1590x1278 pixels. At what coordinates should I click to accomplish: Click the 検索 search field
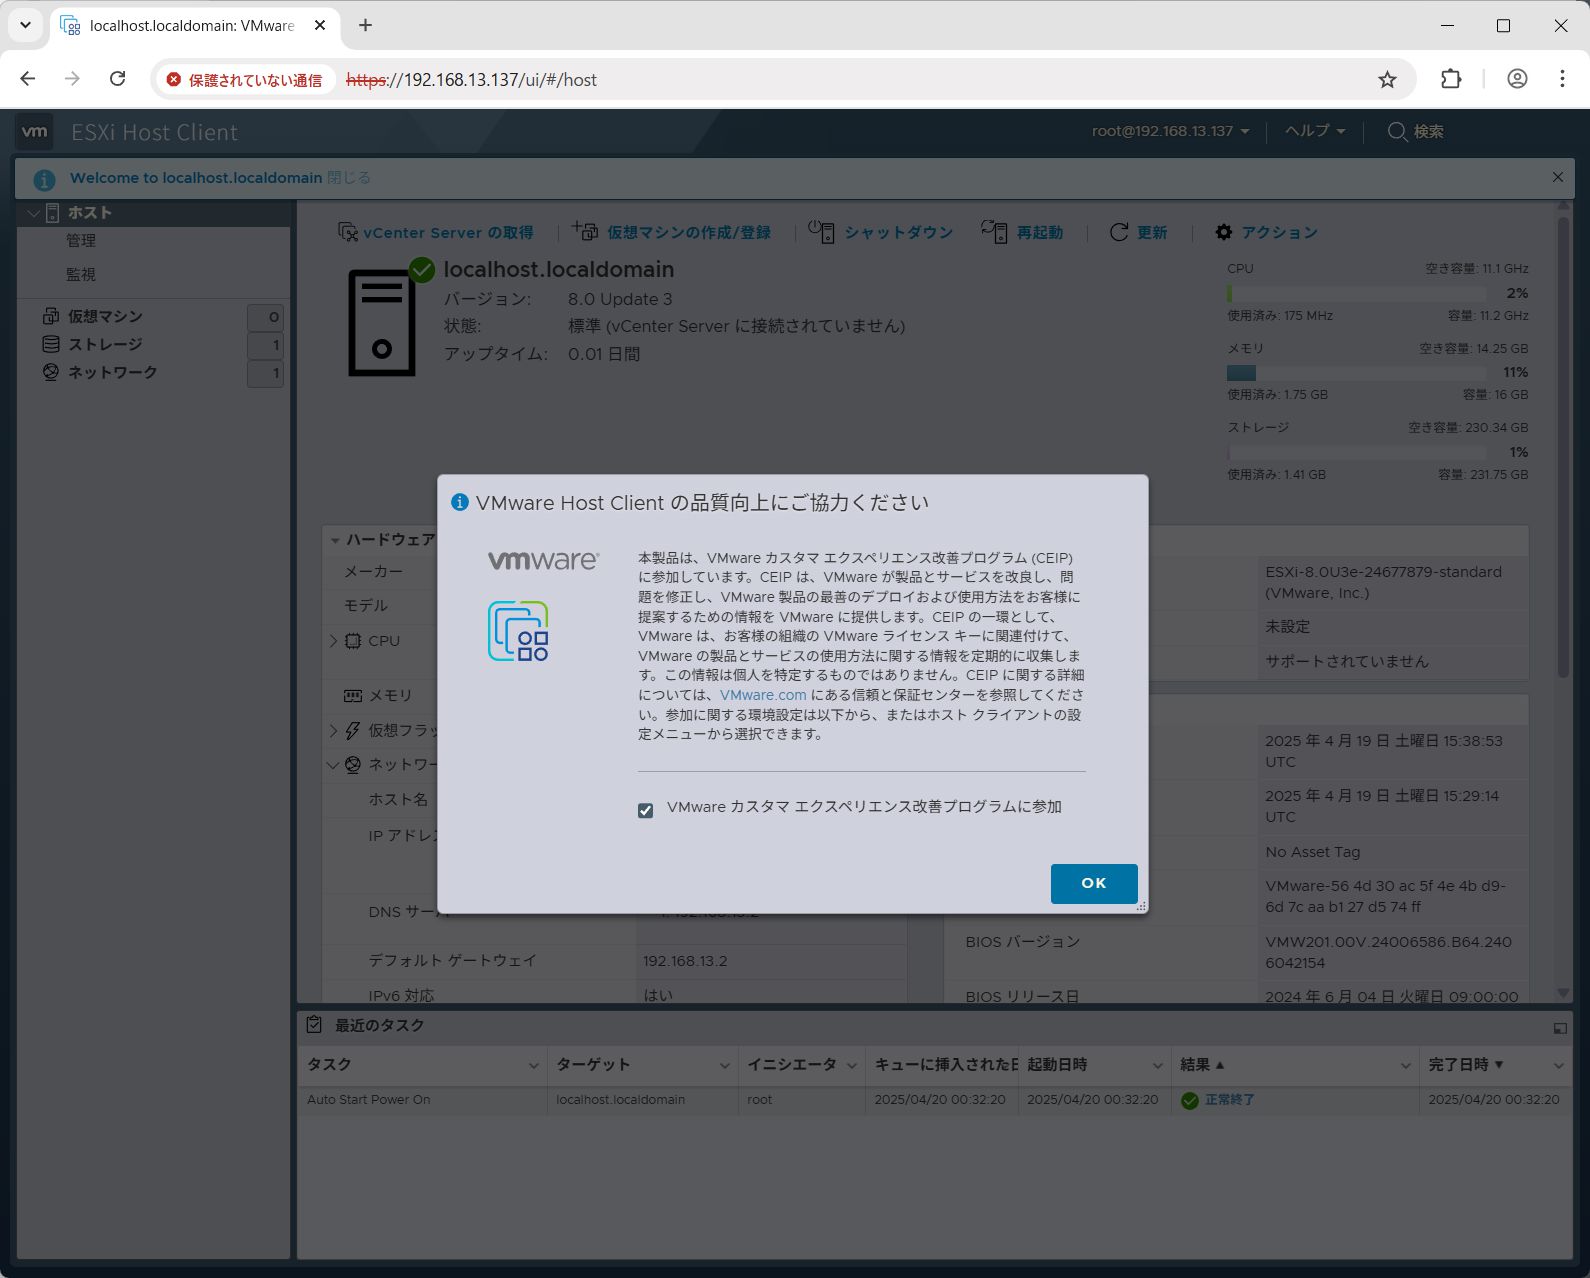tap(1415, 131)
